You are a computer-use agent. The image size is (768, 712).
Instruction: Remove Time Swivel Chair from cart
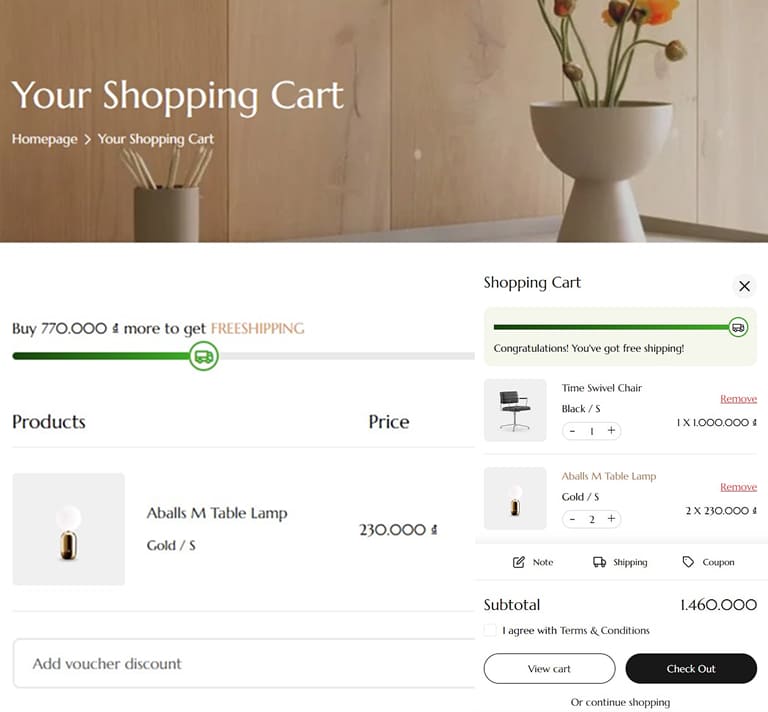pos(738,399)
